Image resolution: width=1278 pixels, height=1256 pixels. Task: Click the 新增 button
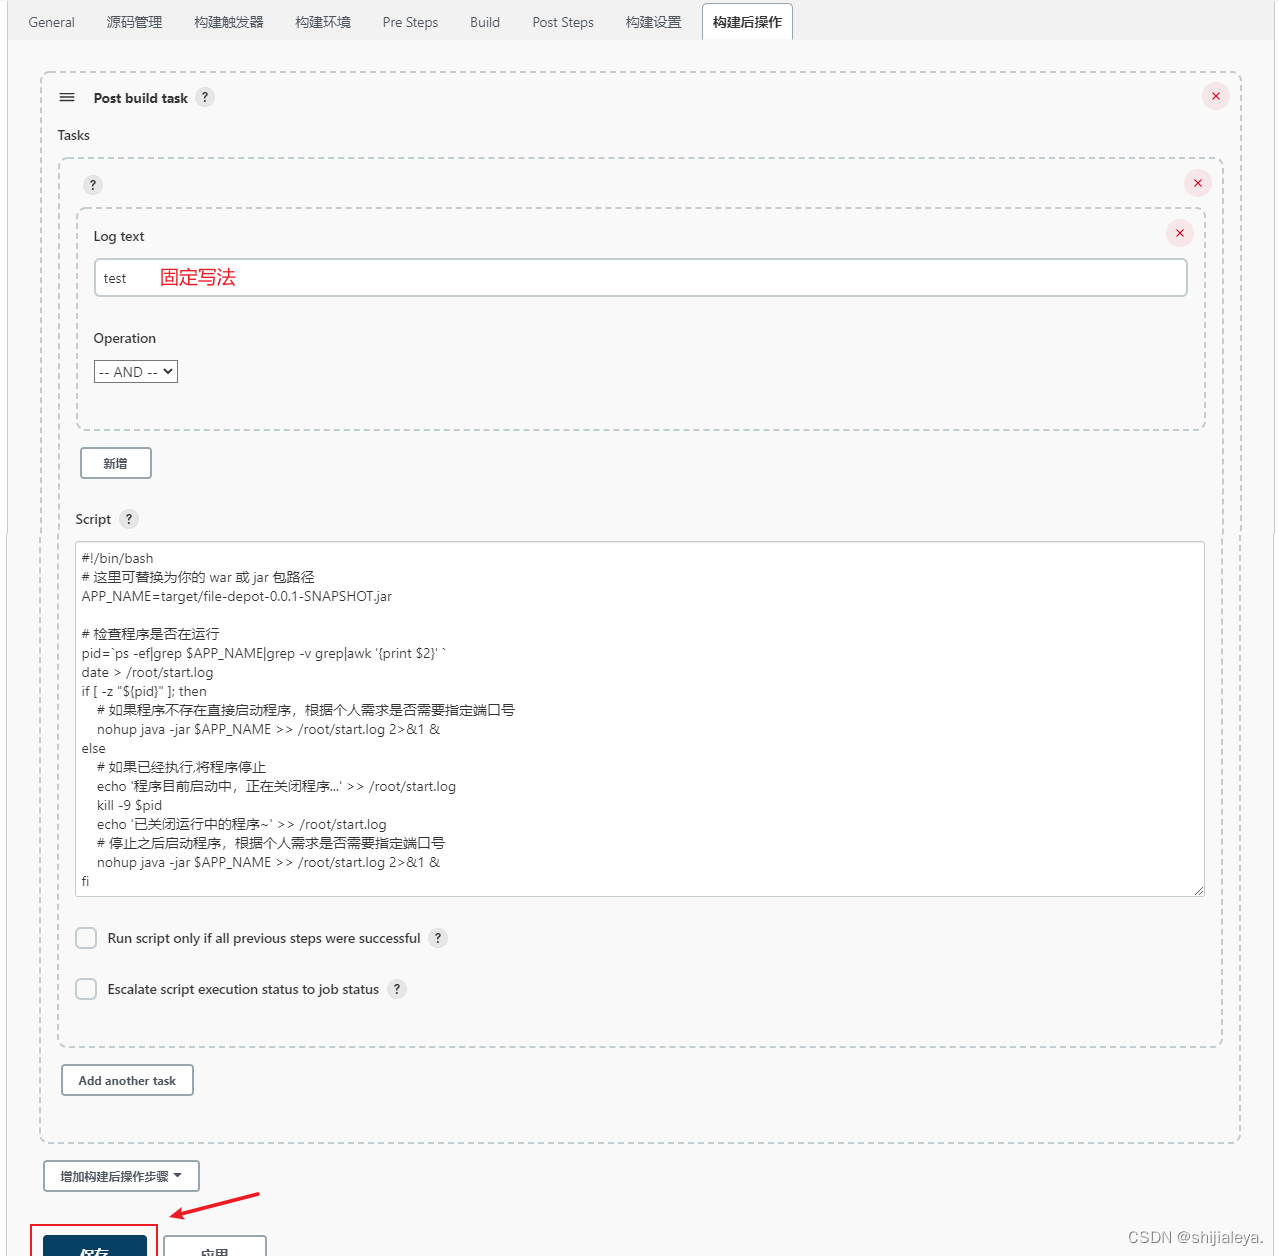tap(116, 463)
